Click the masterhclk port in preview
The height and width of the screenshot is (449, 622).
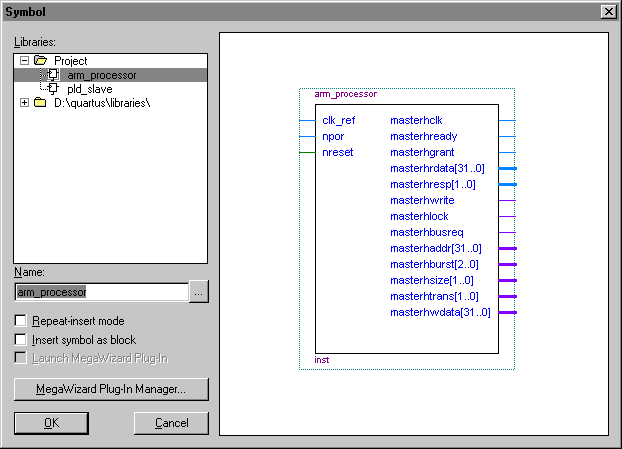point(418,120)
